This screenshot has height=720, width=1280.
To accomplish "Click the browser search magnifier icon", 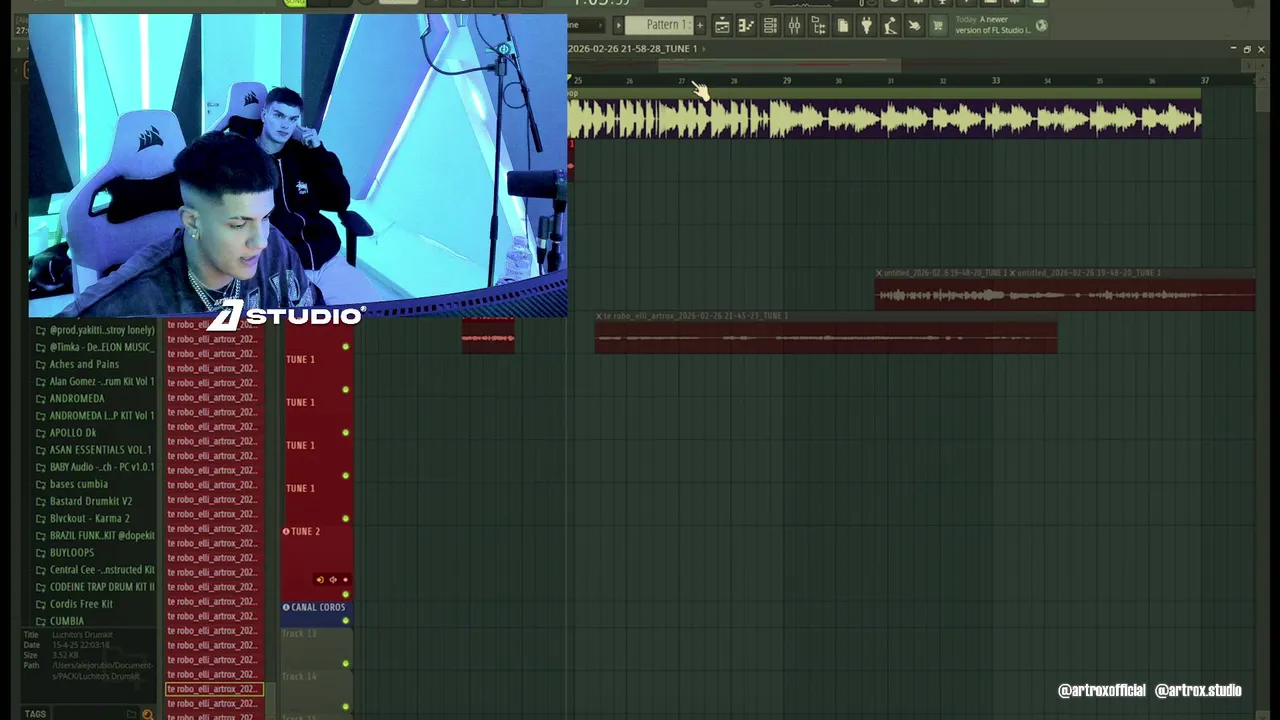I will click(x=148, y=714).
